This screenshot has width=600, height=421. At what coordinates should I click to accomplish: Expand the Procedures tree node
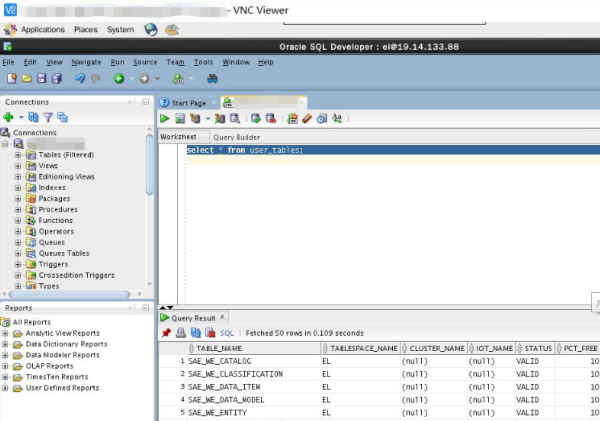tap(18, 210)
